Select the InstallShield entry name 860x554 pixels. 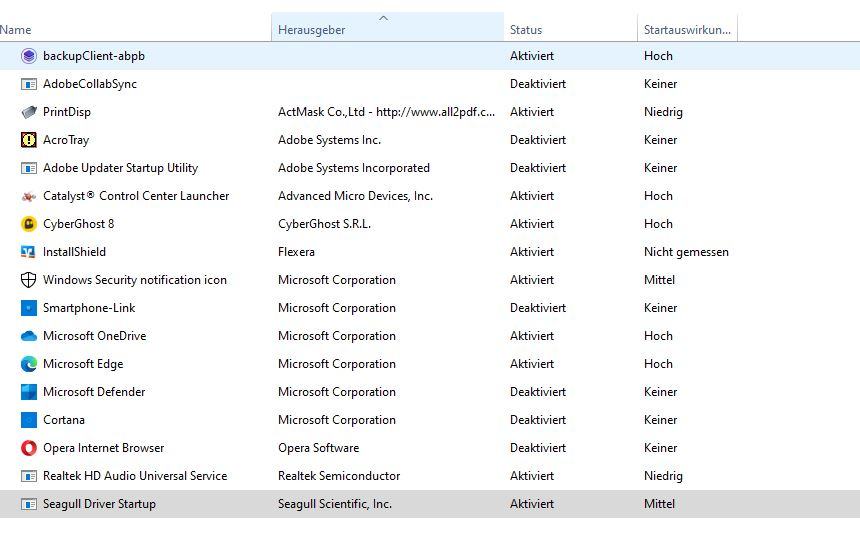click(x=75, y=252)
